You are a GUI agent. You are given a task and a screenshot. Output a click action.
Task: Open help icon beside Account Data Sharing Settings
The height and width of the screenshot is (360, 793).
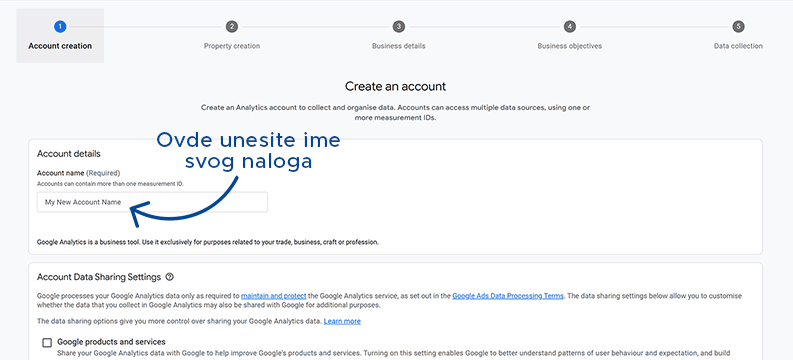(170, 277)
